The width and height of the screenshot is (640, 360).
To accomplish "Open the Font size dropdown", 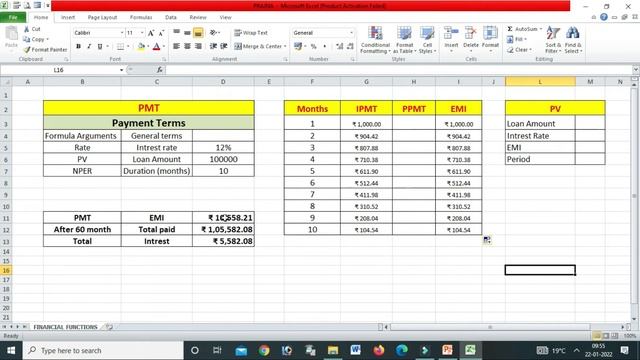I will coord(142,33).
